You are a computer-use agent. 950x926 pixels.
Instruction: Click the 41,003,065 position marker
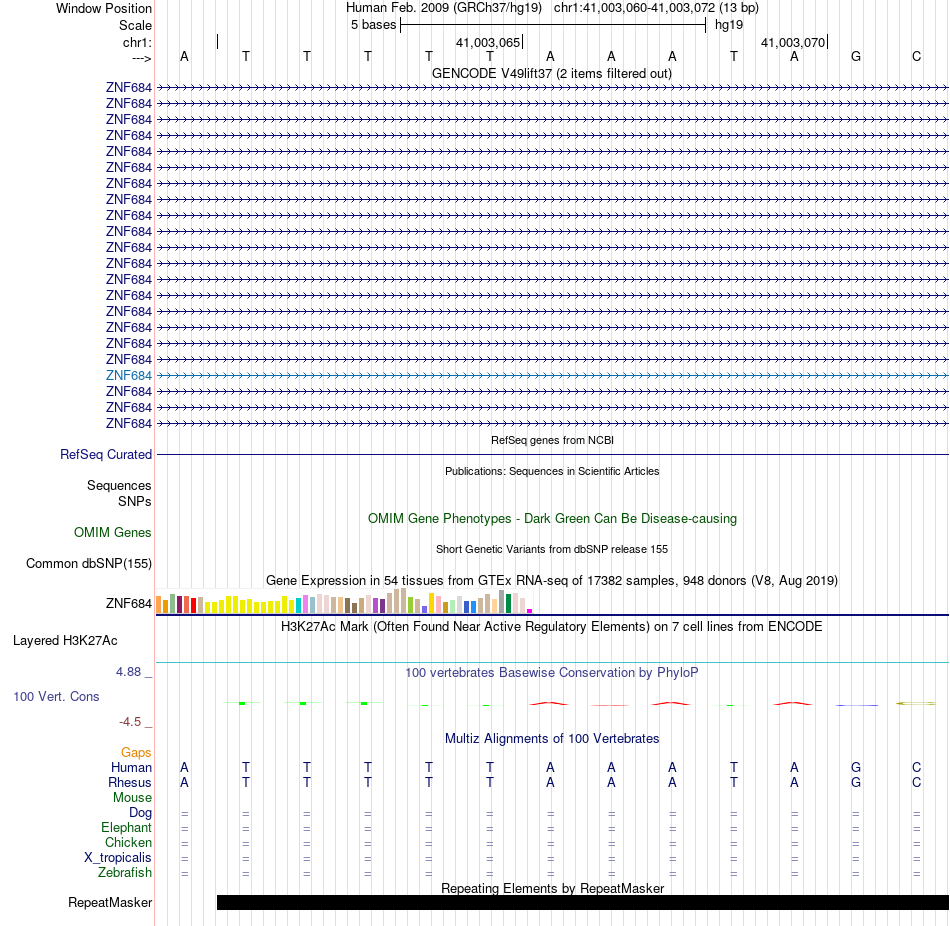tap(488, 42)
